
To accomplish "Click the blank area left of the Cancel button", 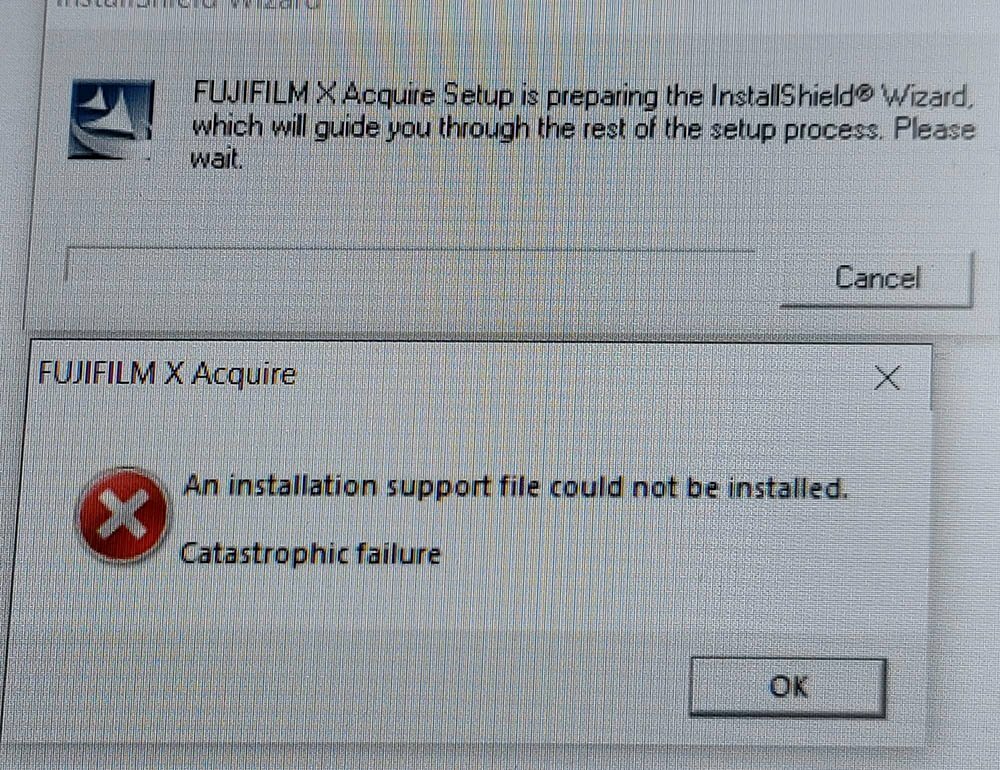I will [421, 306].
